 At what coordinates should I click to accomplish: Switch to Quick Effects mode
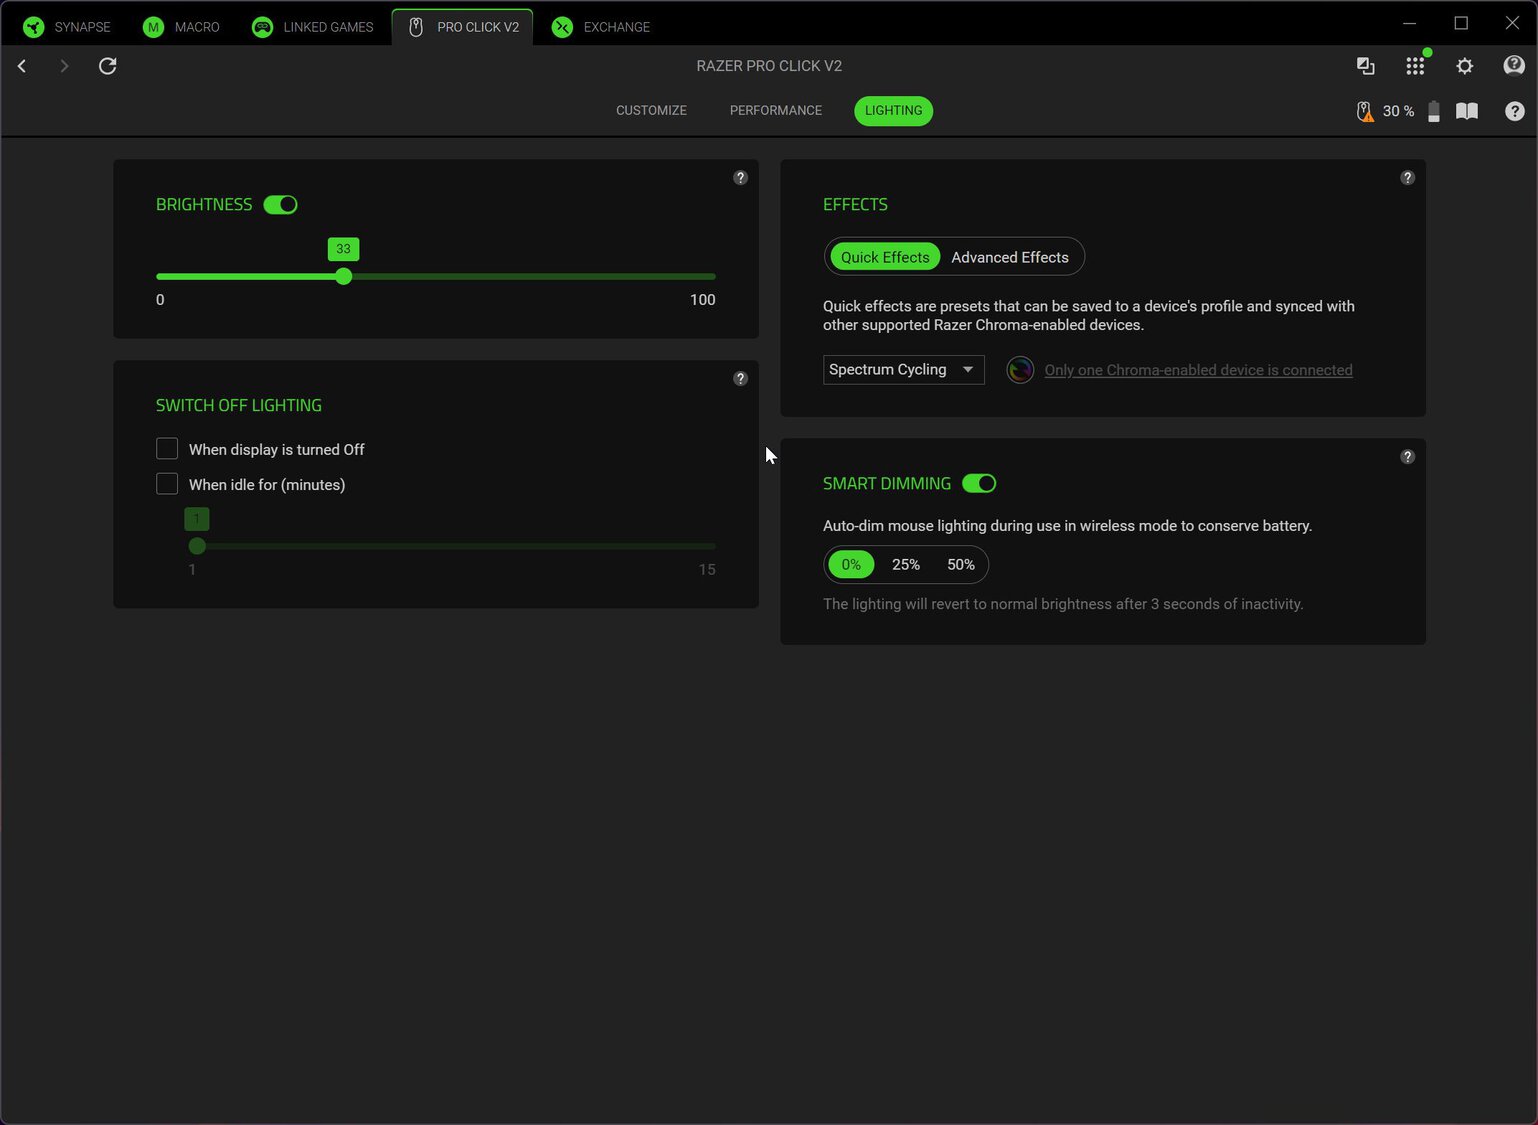[x=885, y=257]
